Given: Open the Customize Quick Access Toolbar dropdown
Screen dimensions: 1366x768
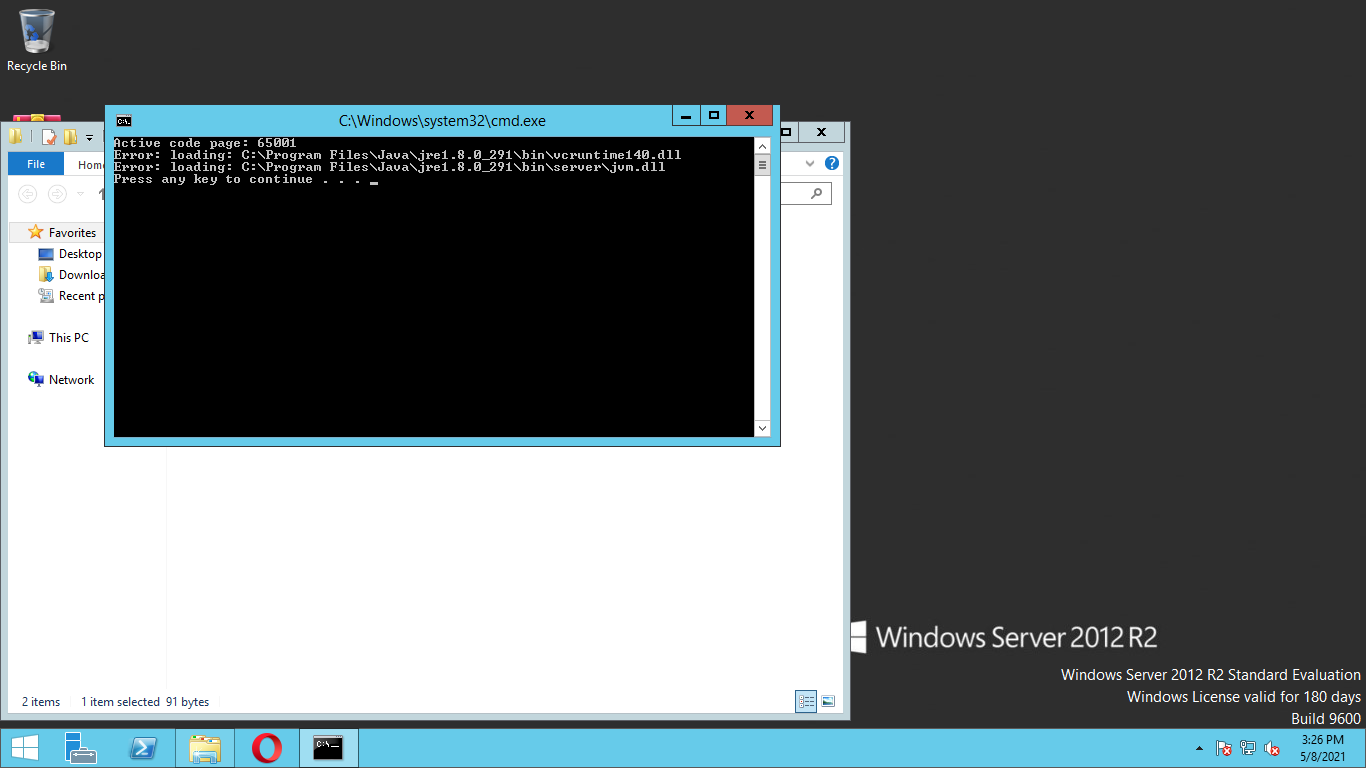Looking at the screenshot, I should (89, 137).
